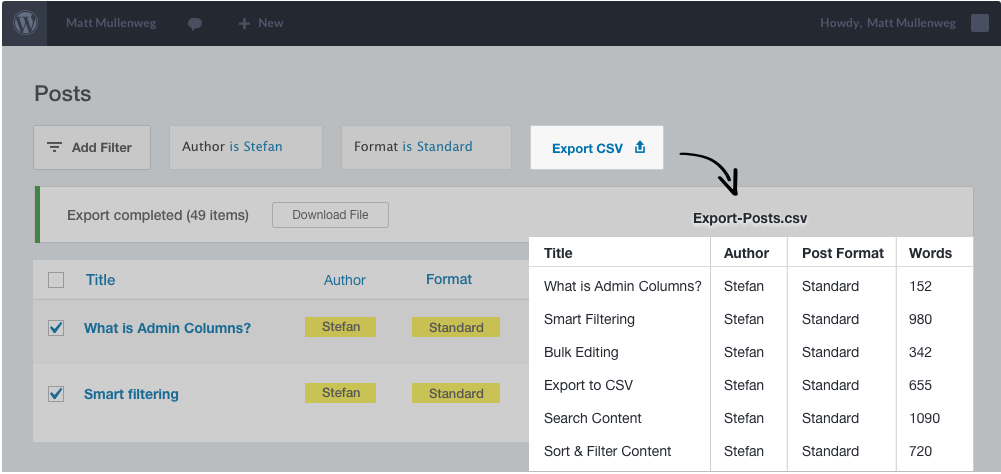
Task: Sort posts by Title column header
Action: click(100, 280)
